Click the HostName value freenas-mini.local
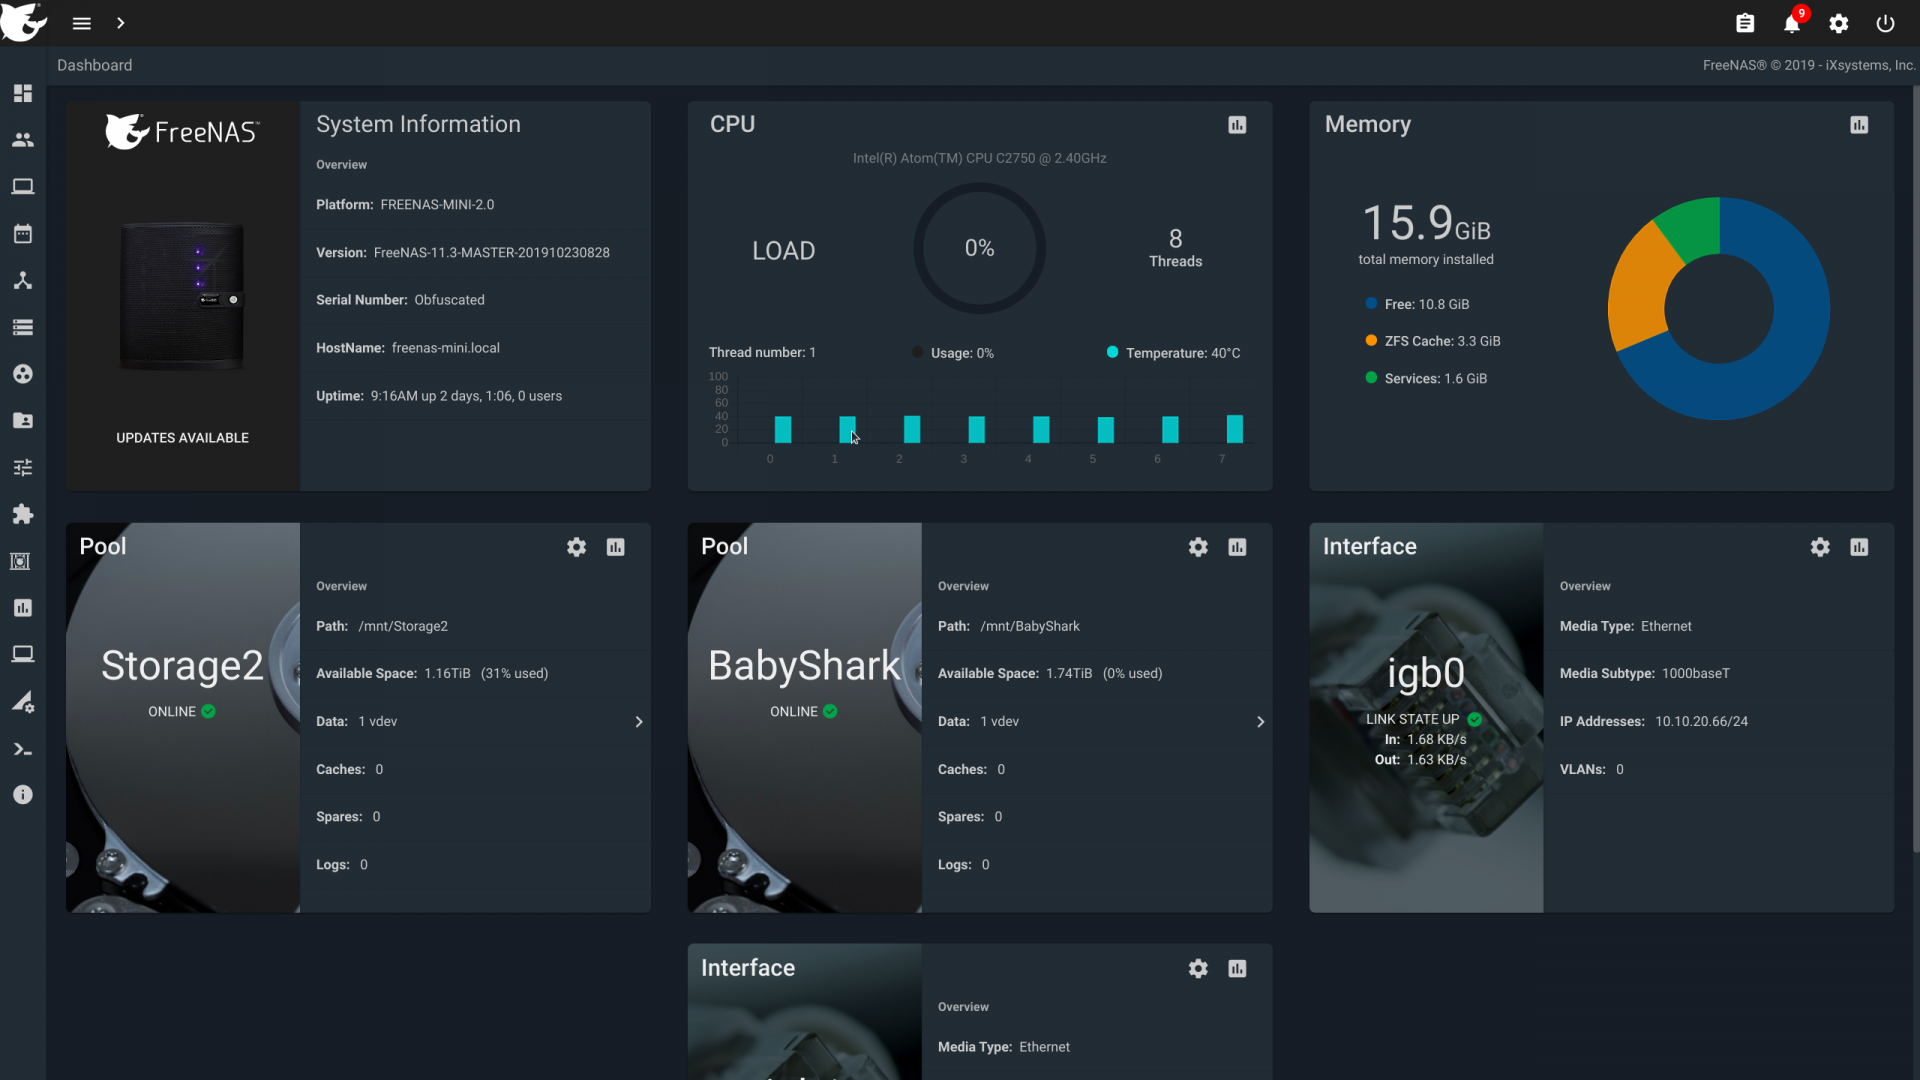Viewport: 1920px width, 1080px height. 446,348
